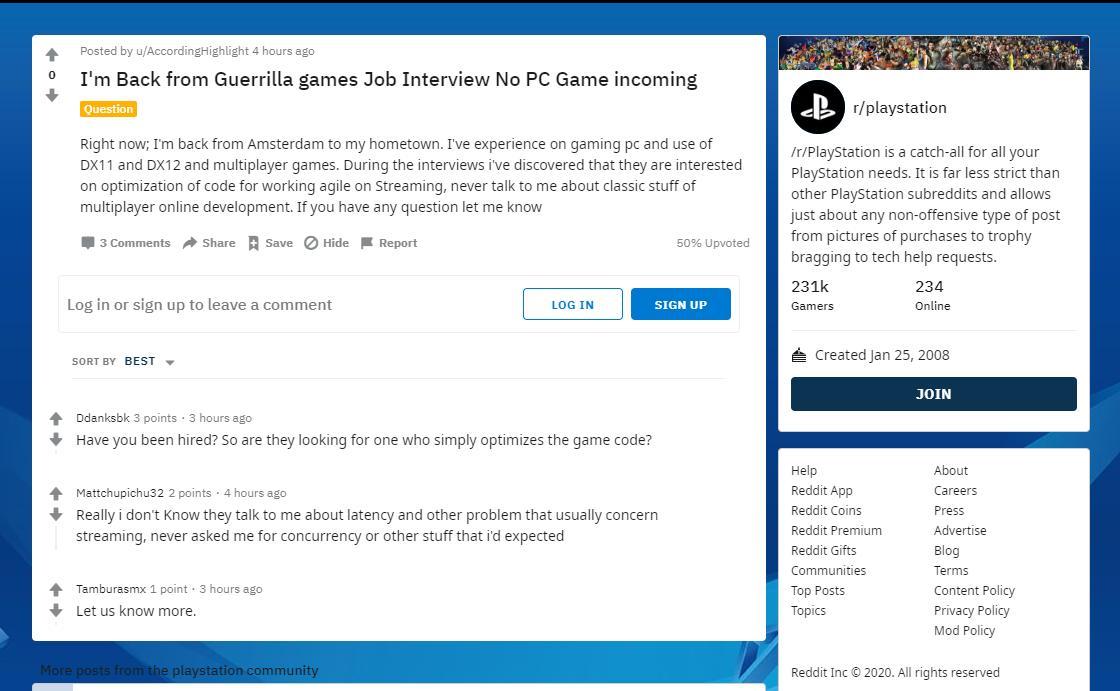This screenshot has height=691, width=1120.
Task: Downvote Ddanksbk's comment
Action: 56,439
